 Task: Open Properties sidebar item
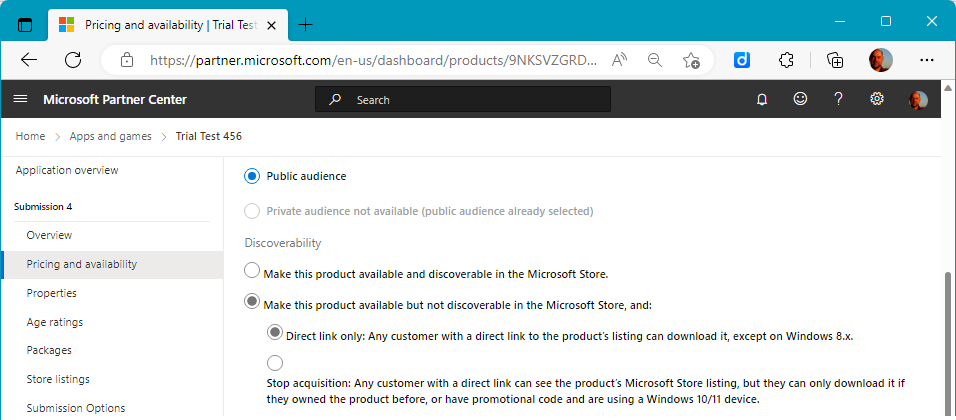pyautogui.click(x=52, y=293)
